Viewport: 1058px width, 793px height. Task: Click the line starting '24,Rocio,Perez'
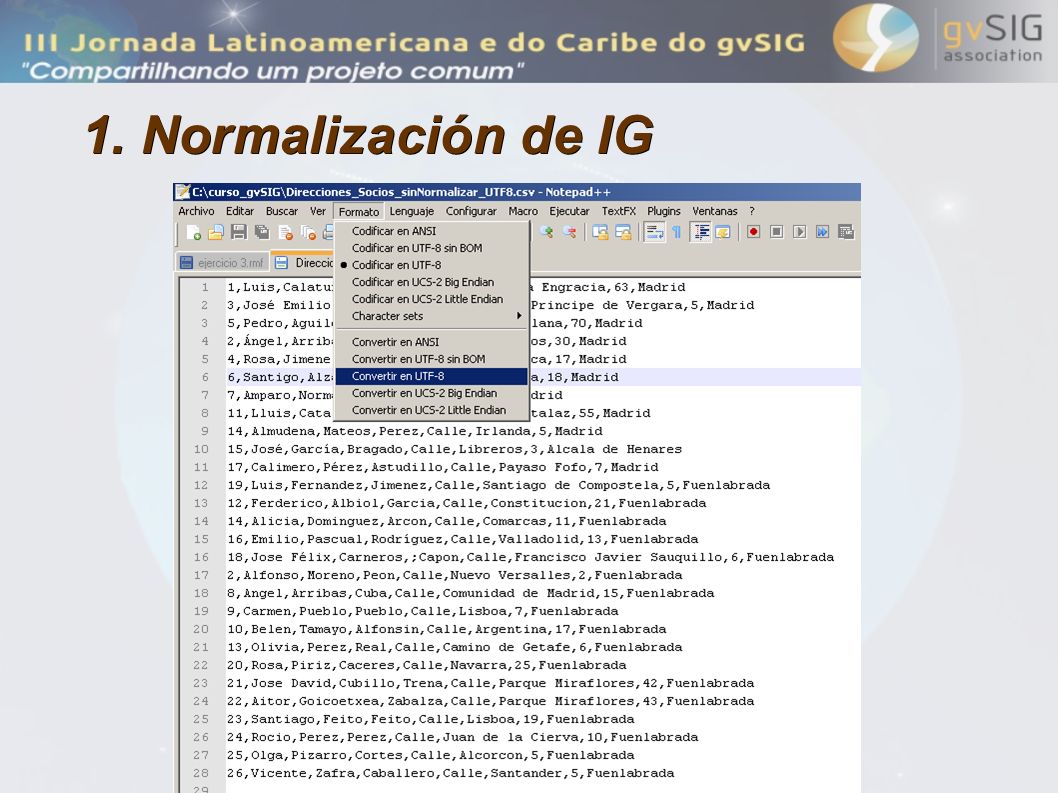point(462,737)
